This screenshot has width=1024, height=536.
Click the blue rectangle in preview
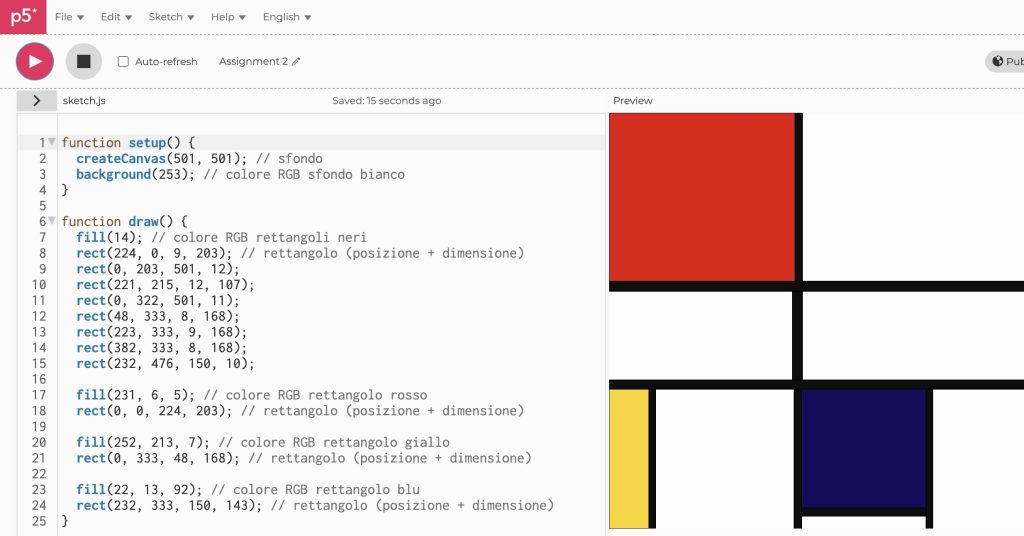(x=863, y=447)
